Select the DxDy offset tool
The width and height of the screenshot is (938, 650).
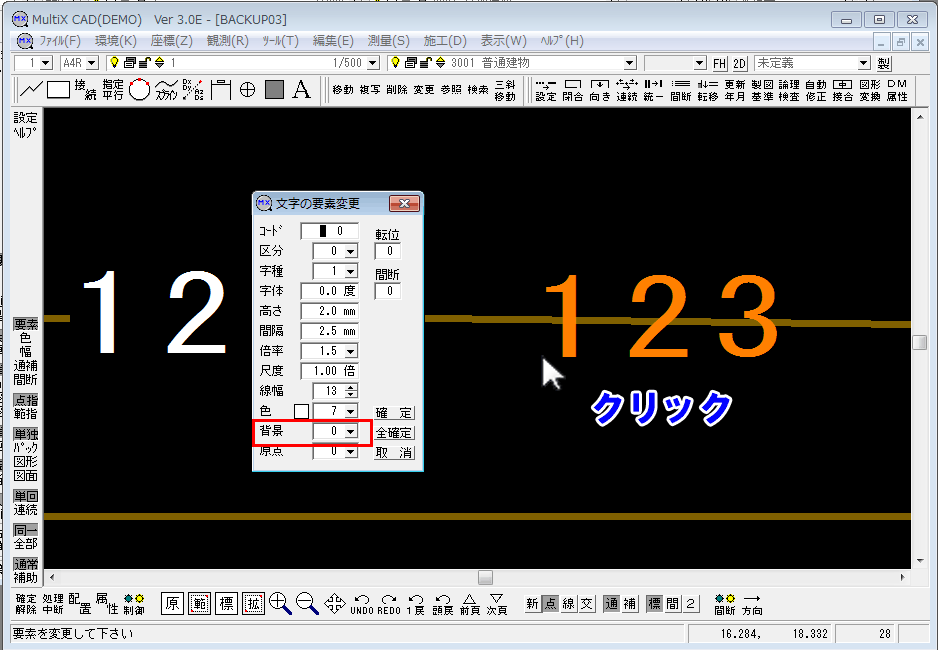click(193, 90)
